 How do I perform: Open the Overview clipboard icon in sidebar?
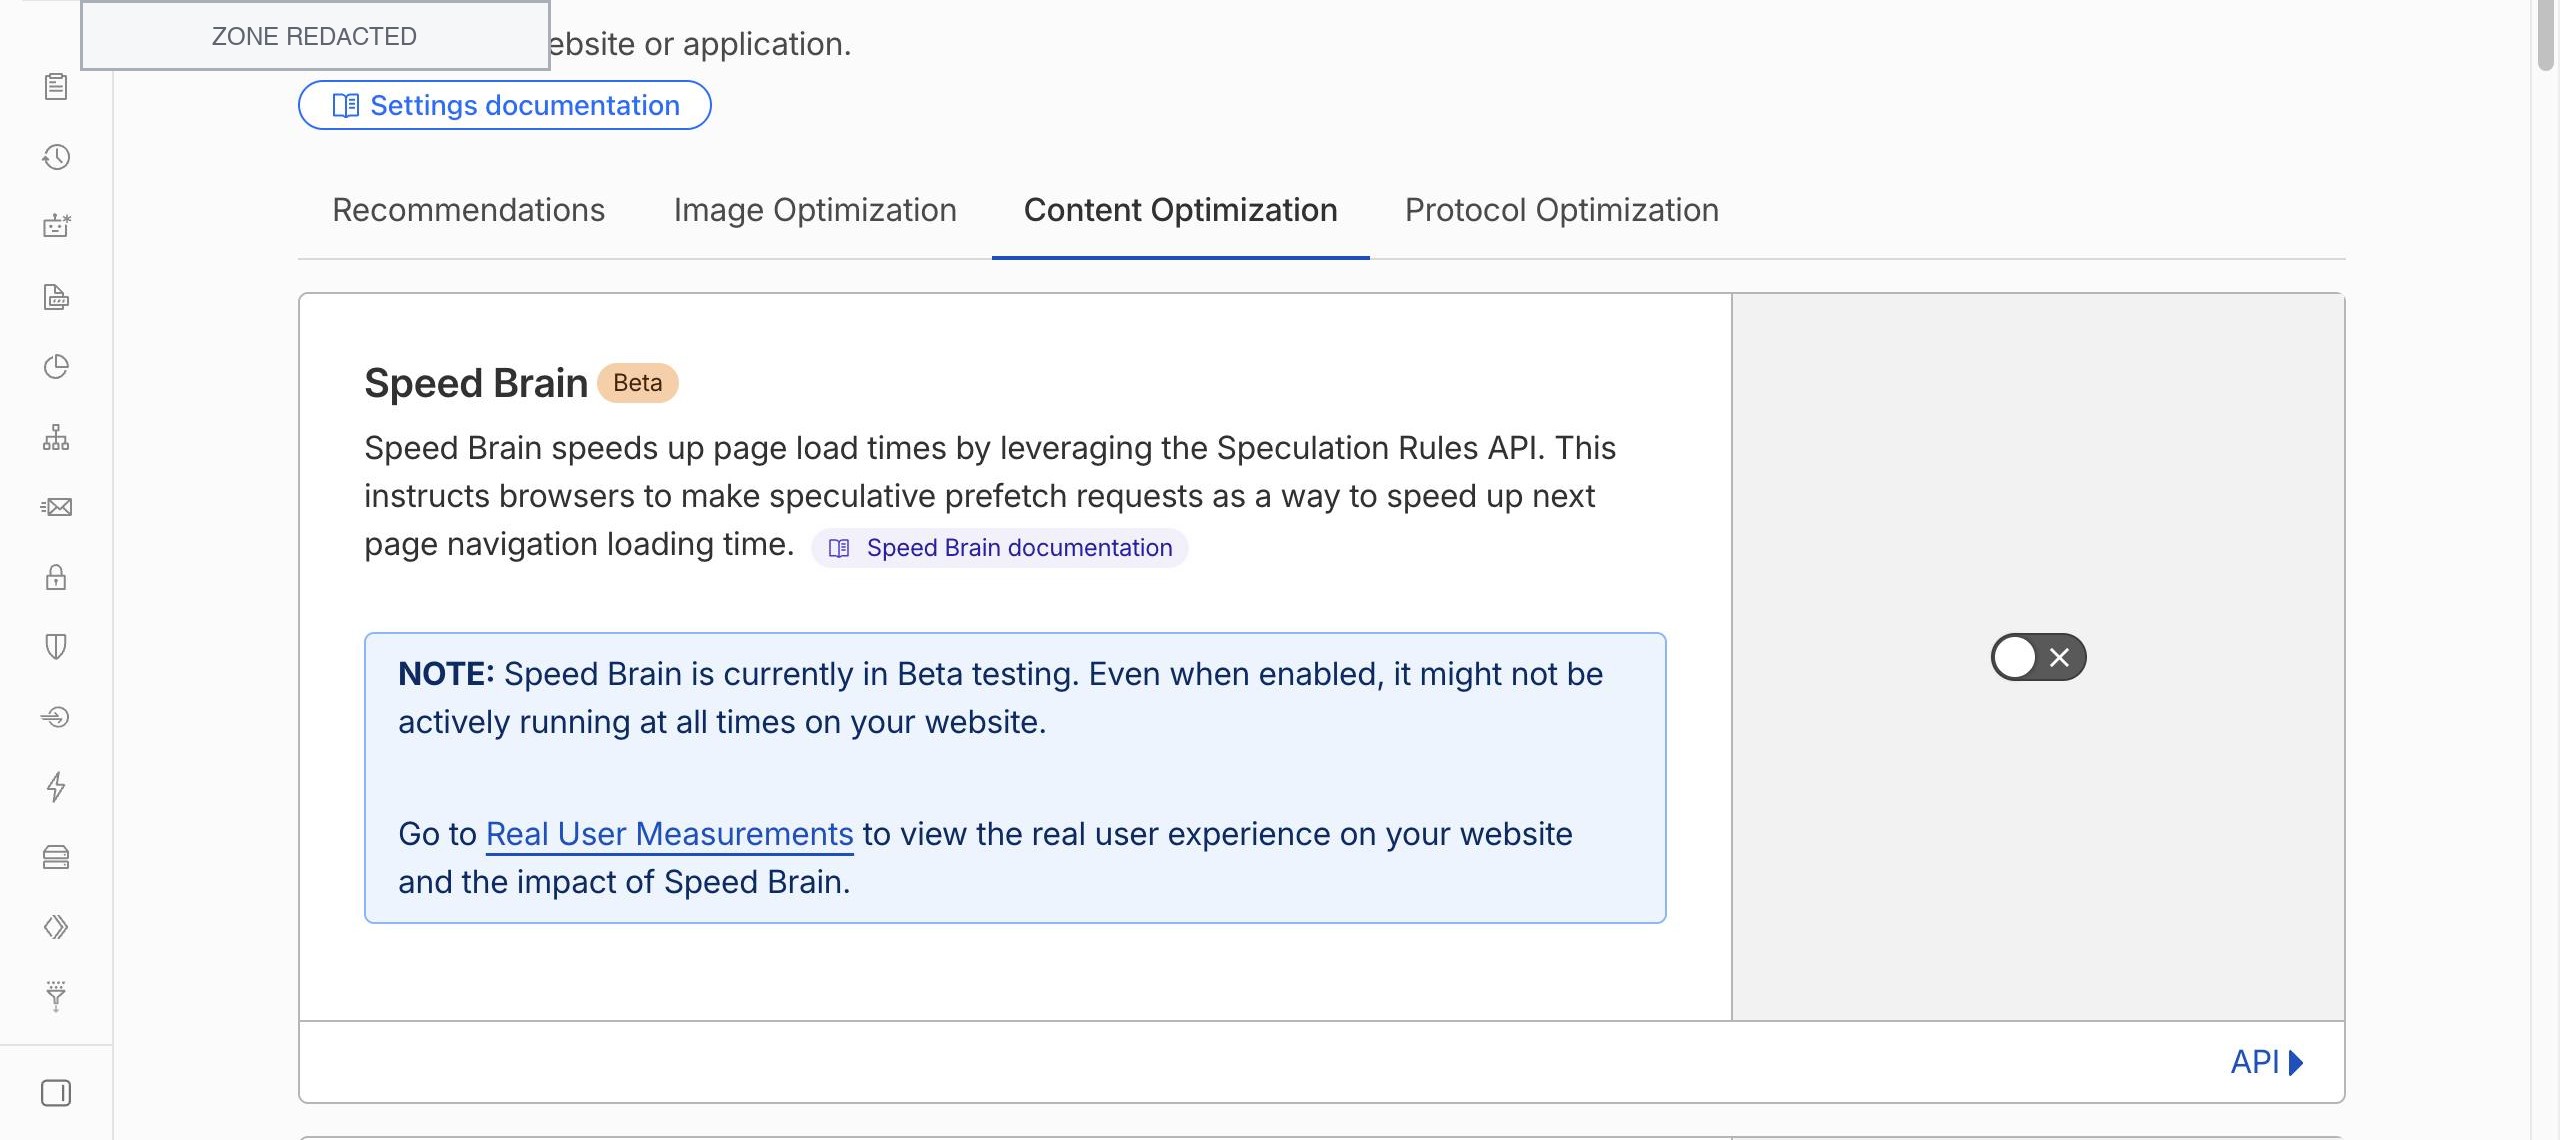56,87
